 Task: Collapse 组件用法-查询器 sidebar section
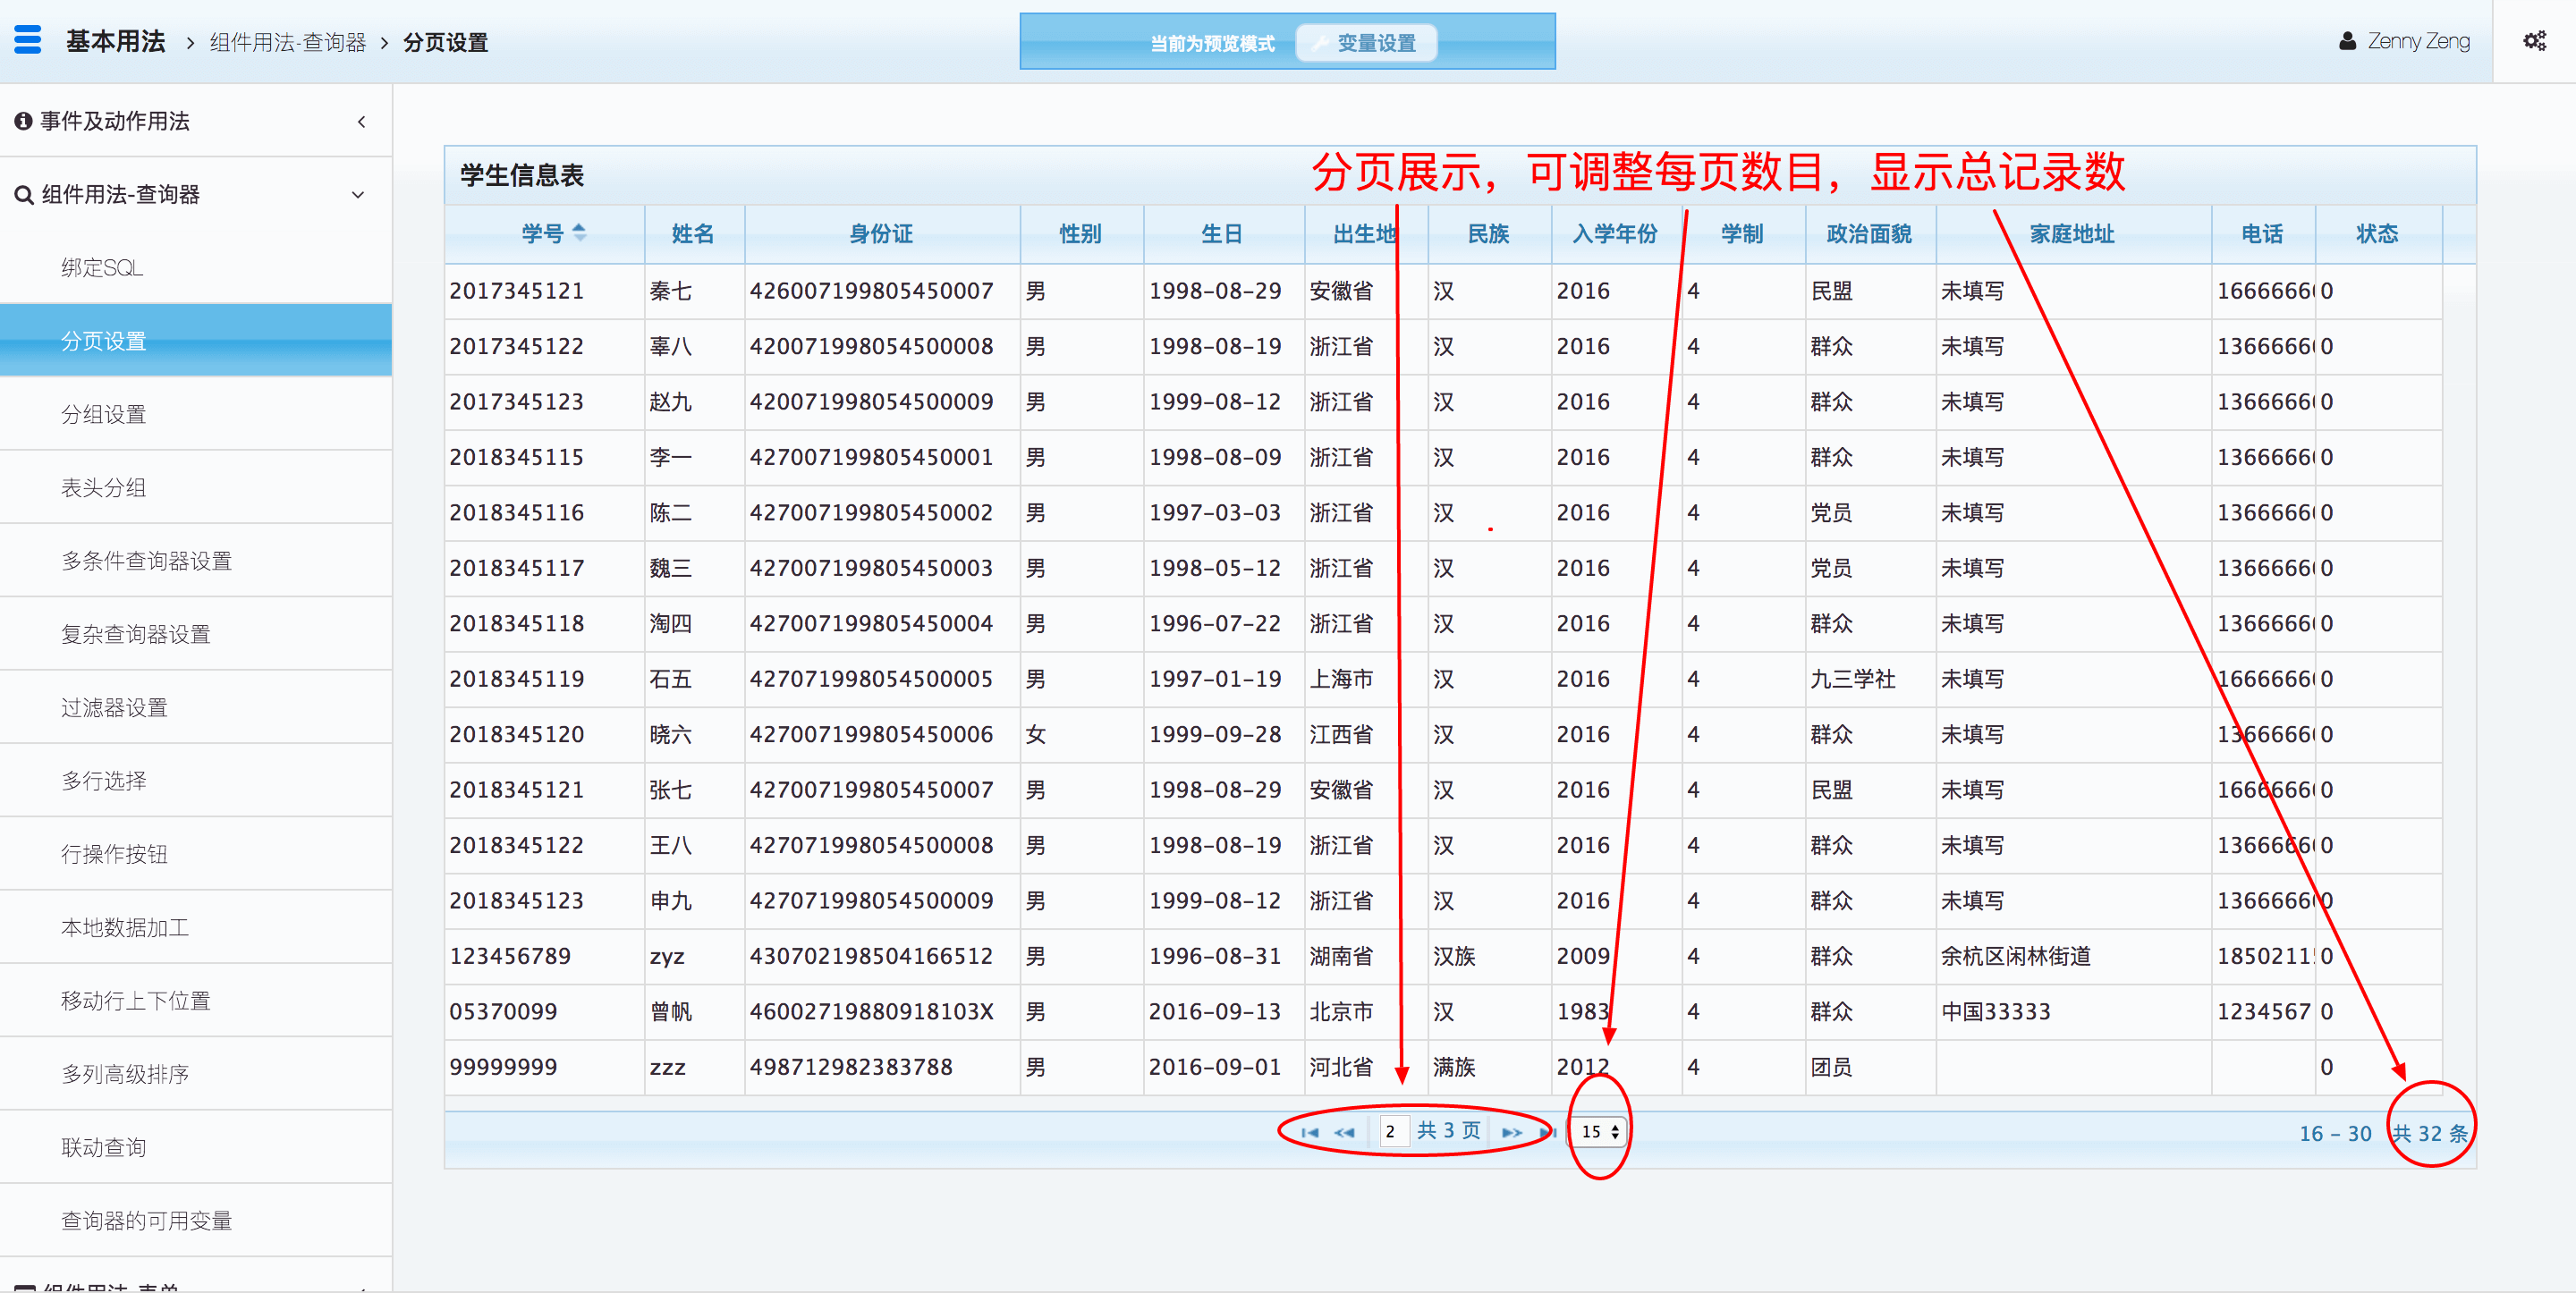click(x=358, y=195)
